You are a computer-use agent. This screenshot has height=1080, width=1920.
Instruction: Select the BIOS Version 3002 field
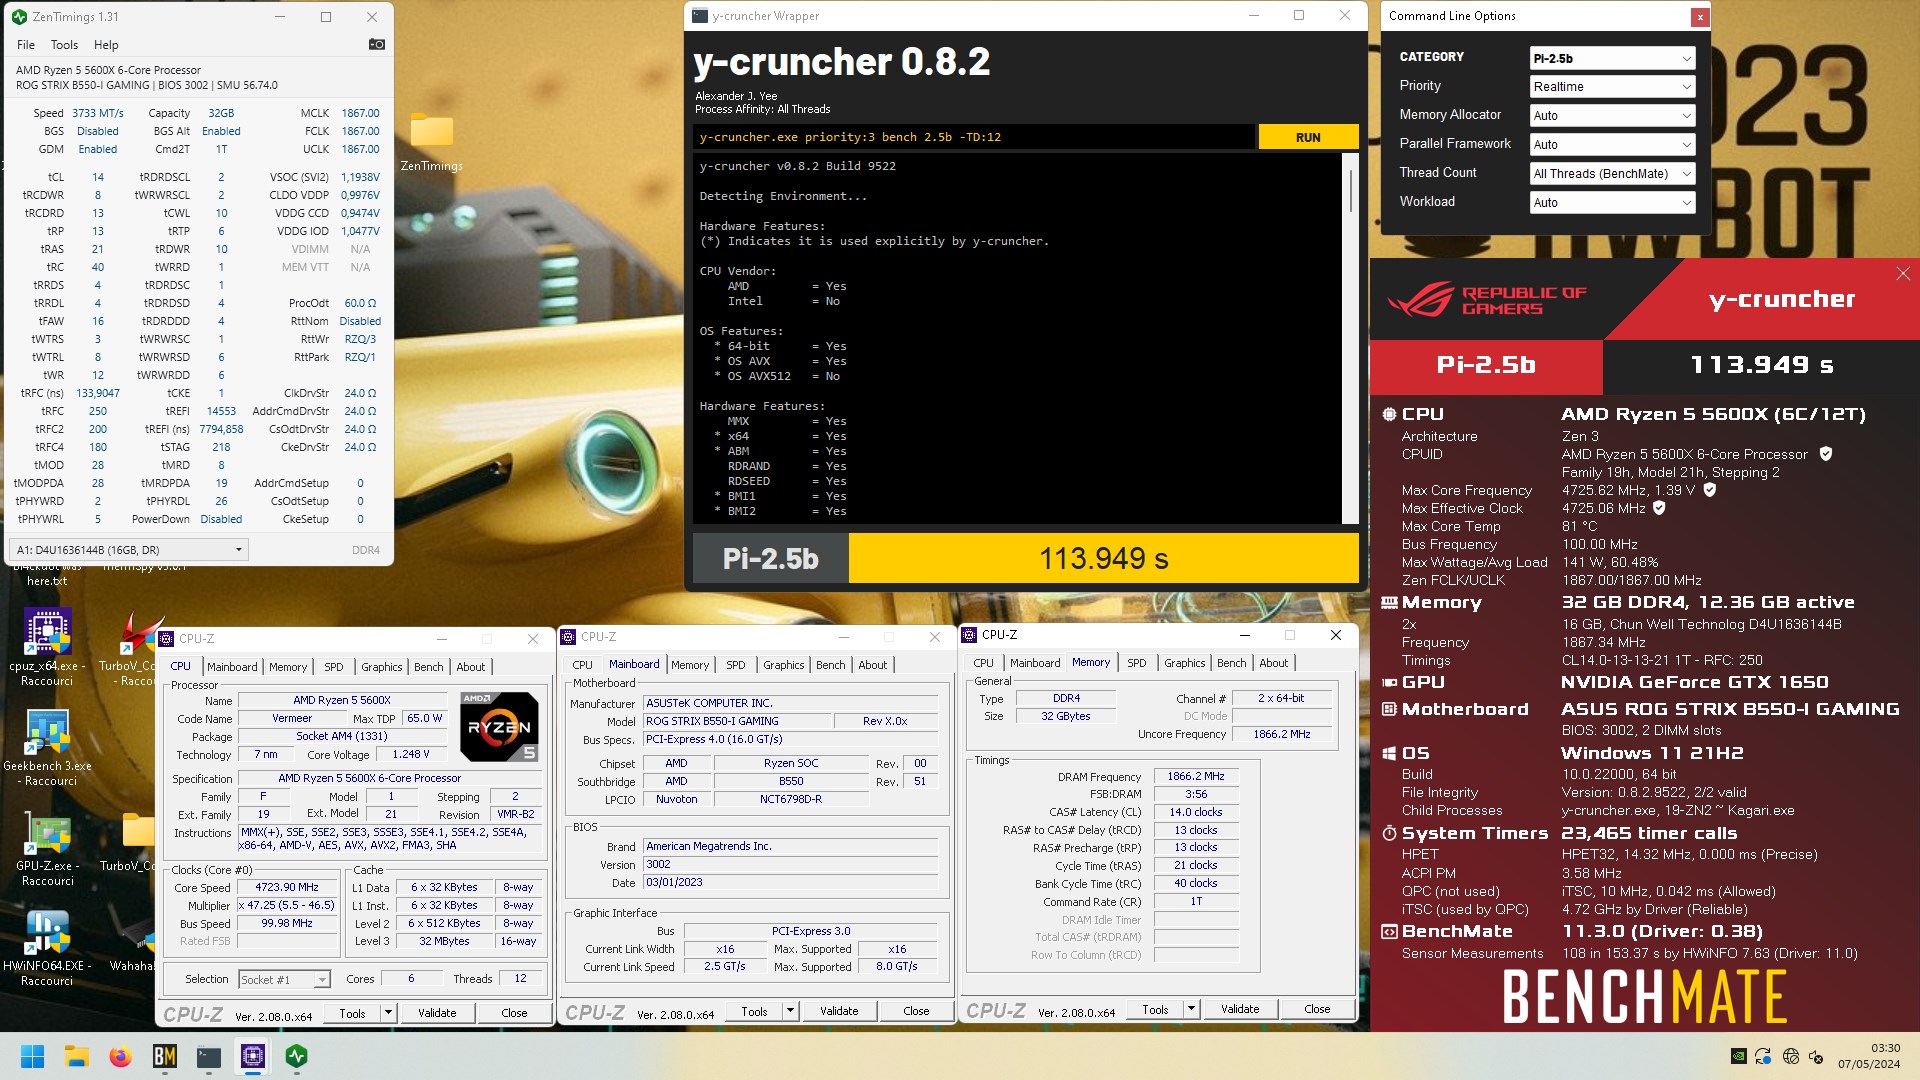790,864
